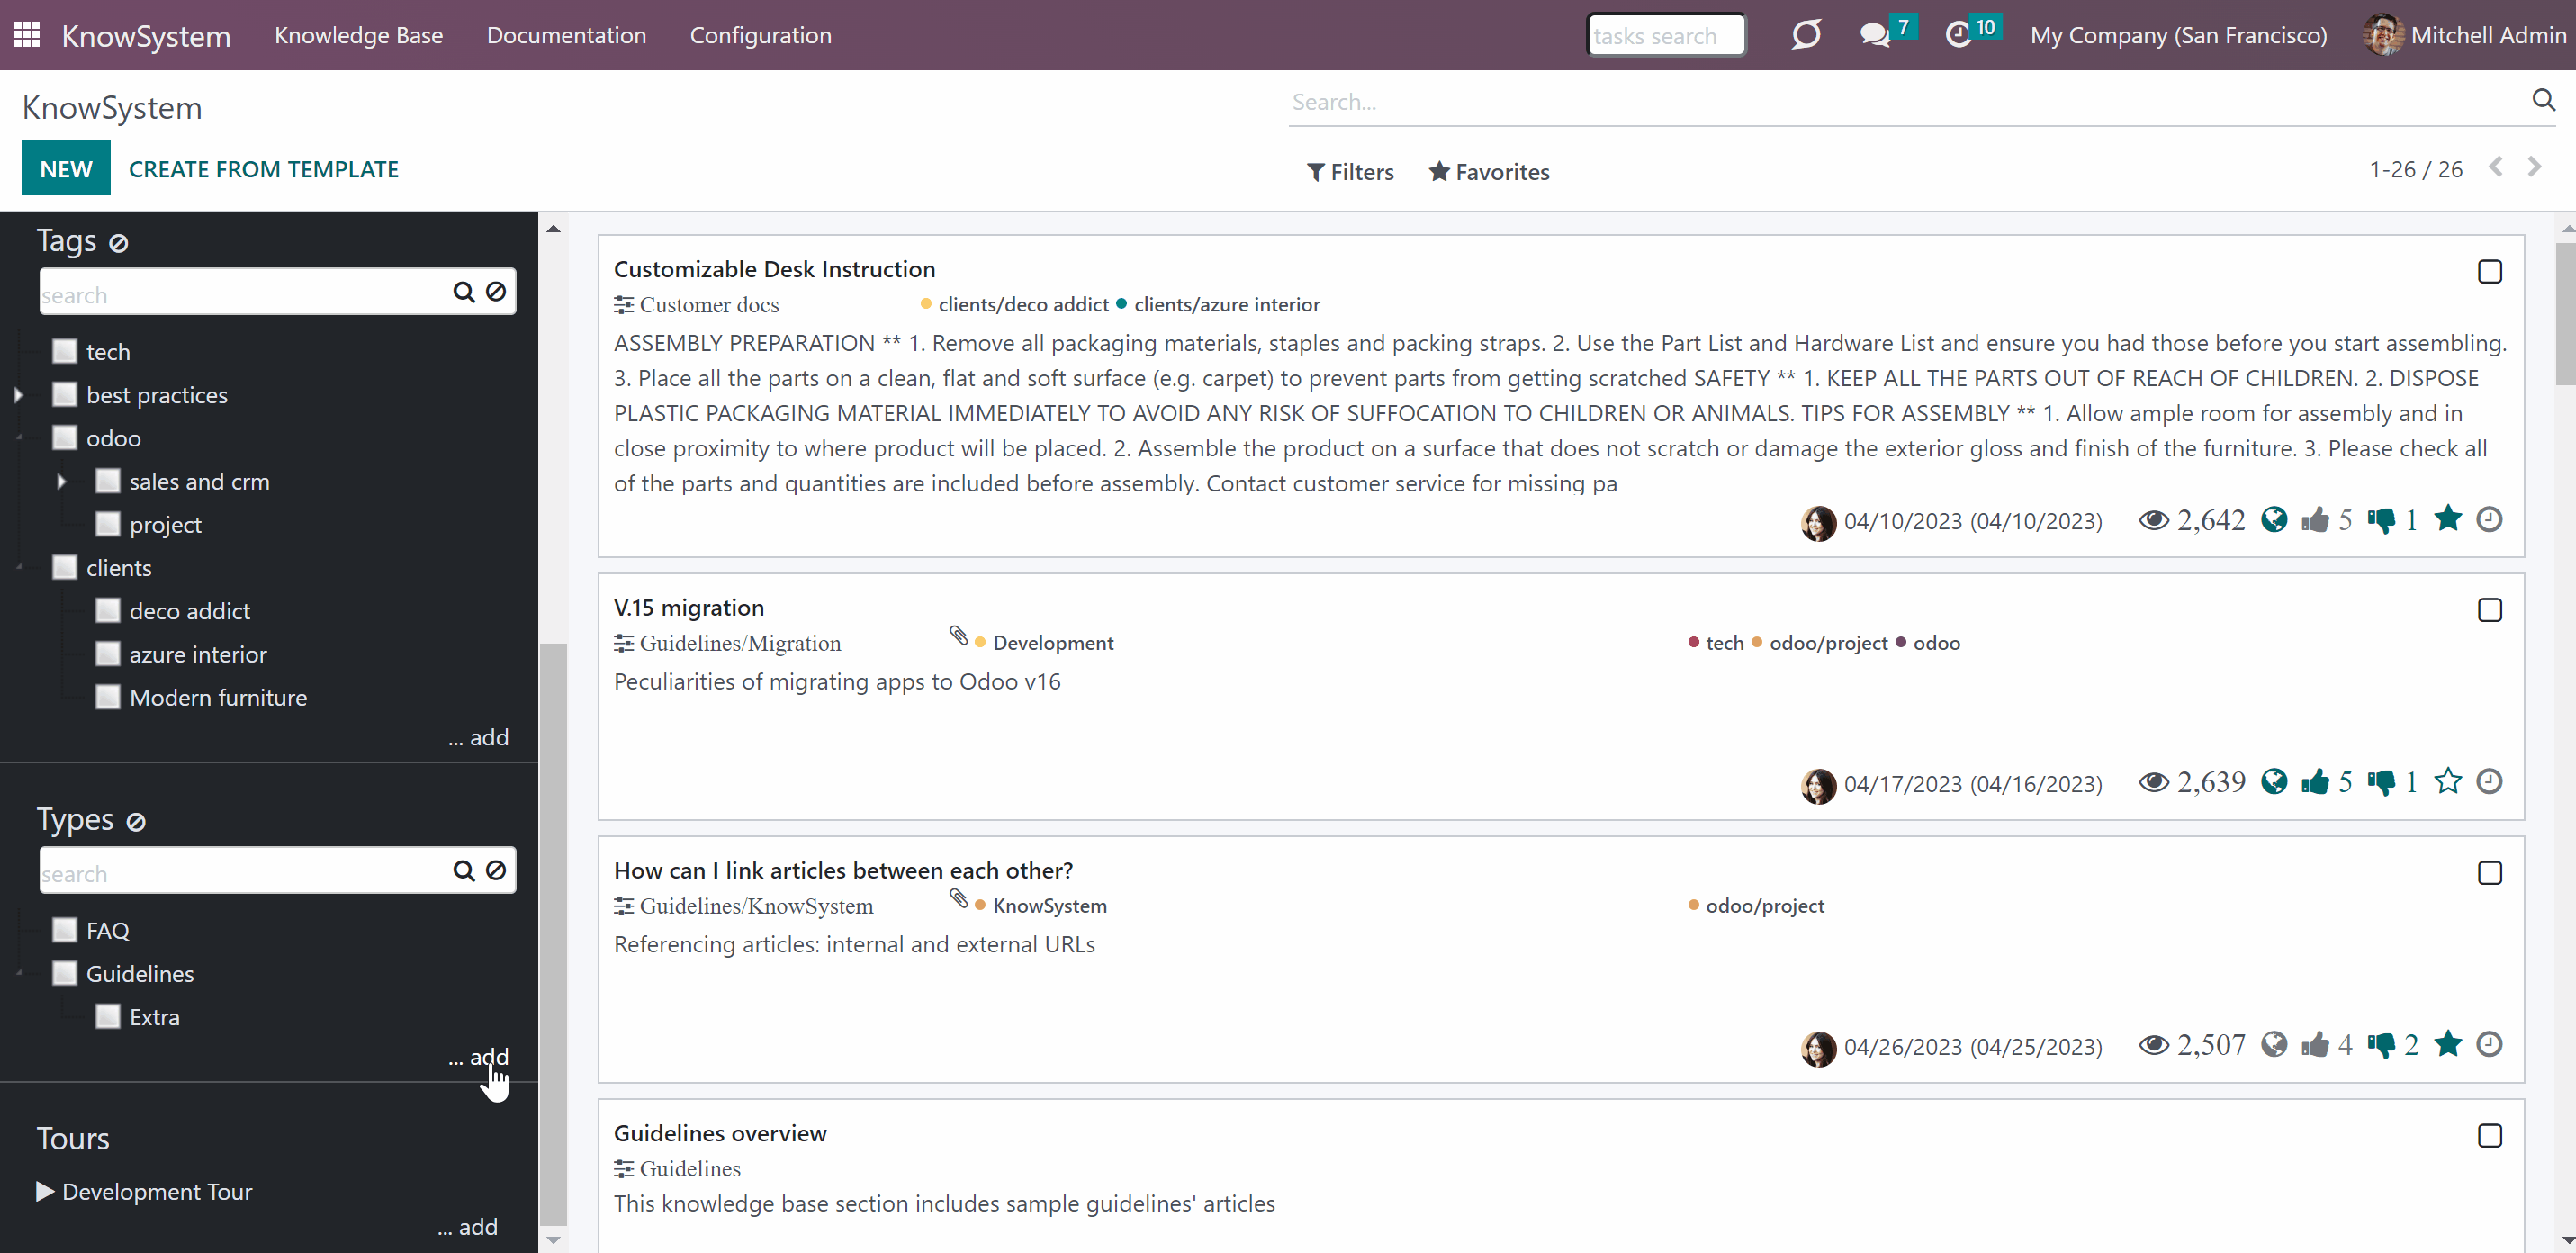Viewport: 2576px width, 1253px height.
Task: Add a new type via Types add link
Action: click(x=478, y=1057)
